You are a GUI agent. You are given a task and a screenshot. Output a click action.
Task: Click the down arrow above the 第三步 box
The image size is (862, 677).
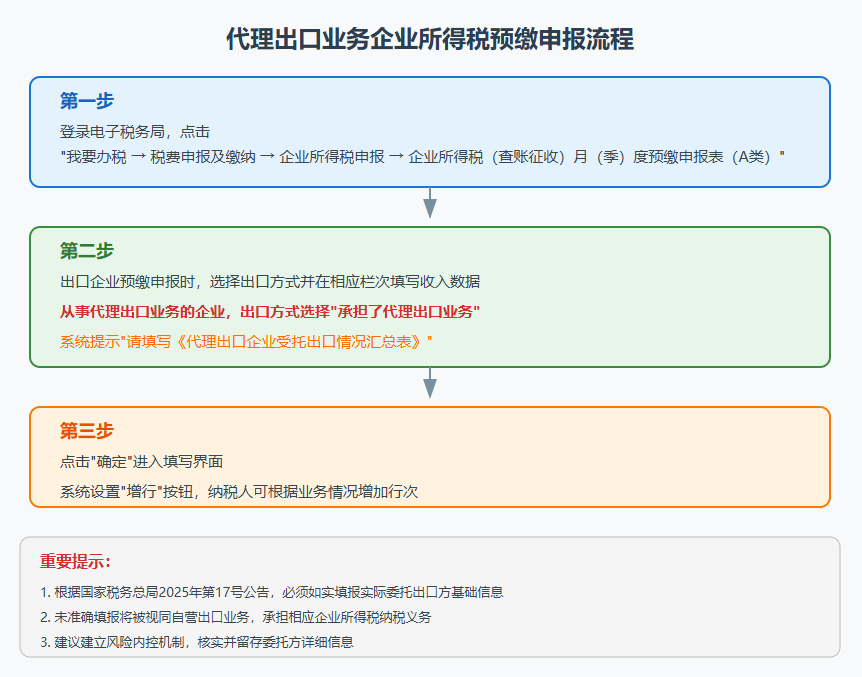[430, 384]
